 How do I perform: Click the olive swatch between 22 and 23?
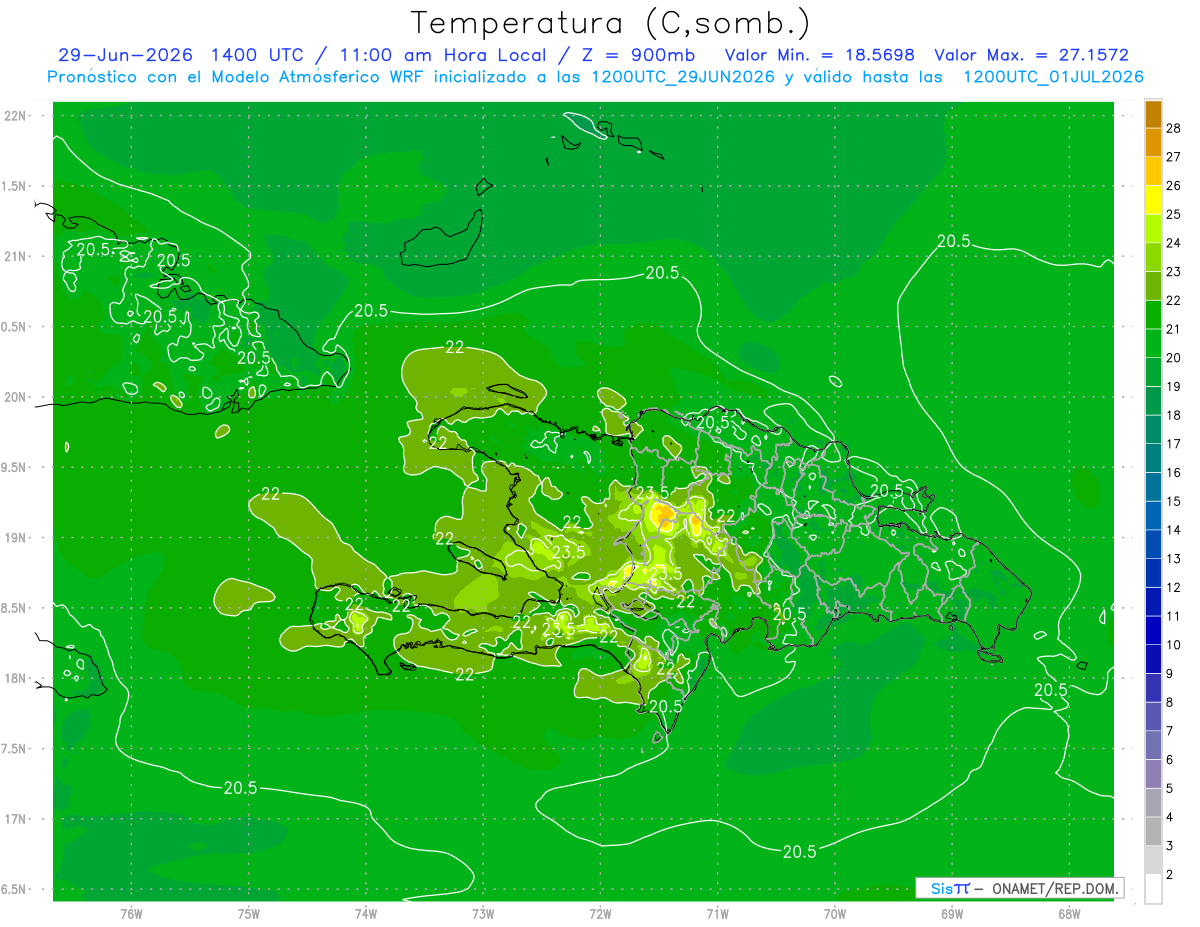coord(1153,286)
